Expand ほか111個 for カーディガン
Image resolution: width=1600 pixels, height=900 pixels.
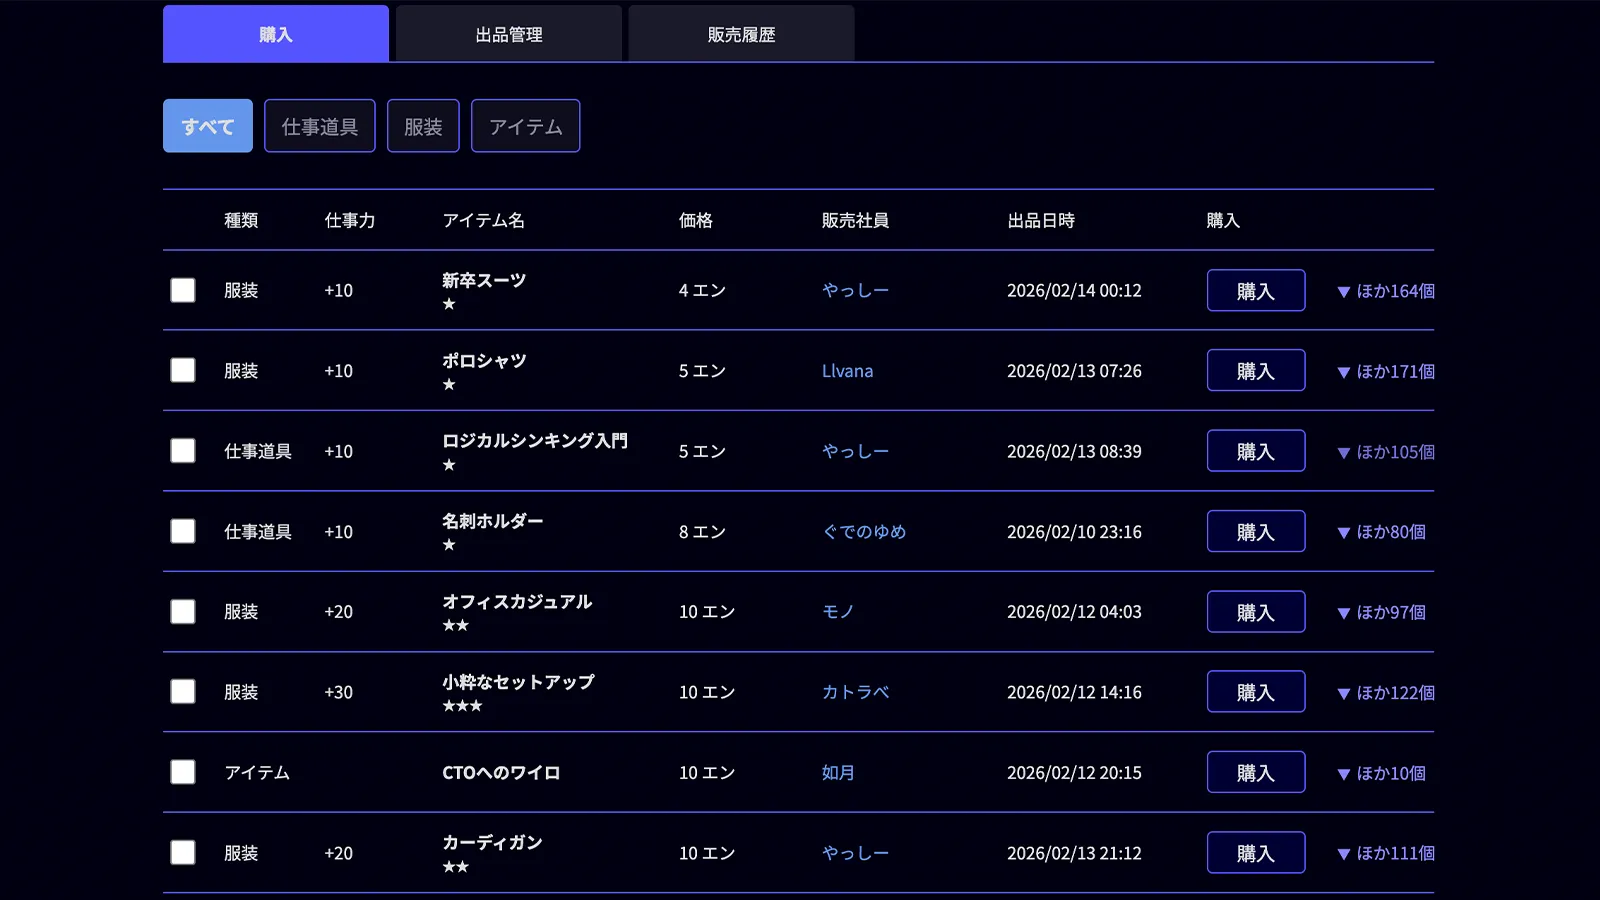1384,852
